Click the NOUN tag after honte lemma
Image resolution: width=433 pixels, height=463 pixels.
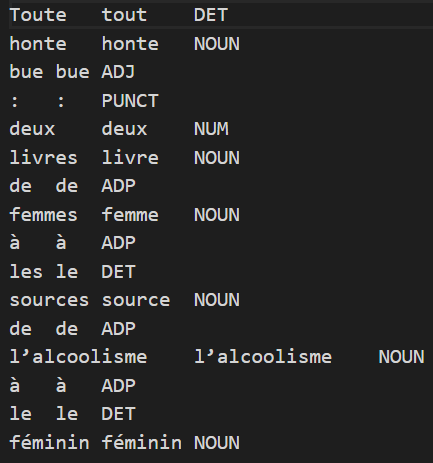[217, 44]
